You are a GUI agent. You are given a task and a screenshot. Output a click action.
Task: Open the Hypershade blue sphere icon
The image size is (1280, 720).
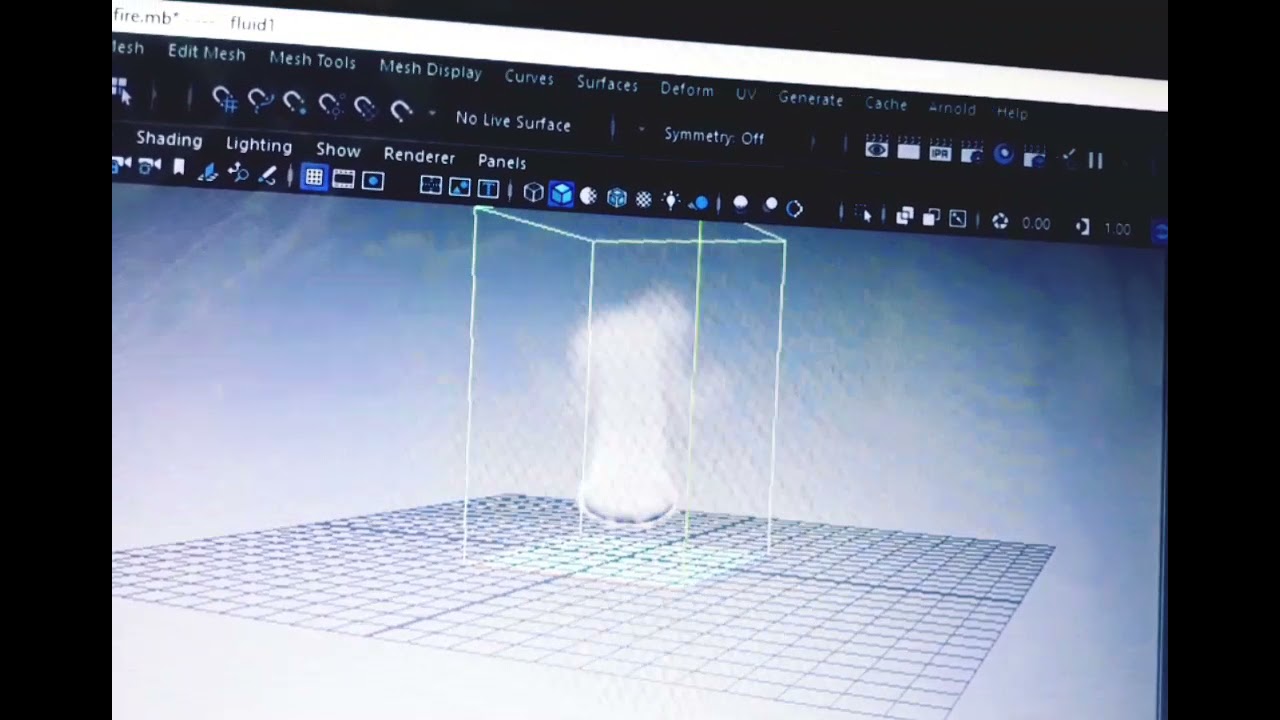[1004, 155]
